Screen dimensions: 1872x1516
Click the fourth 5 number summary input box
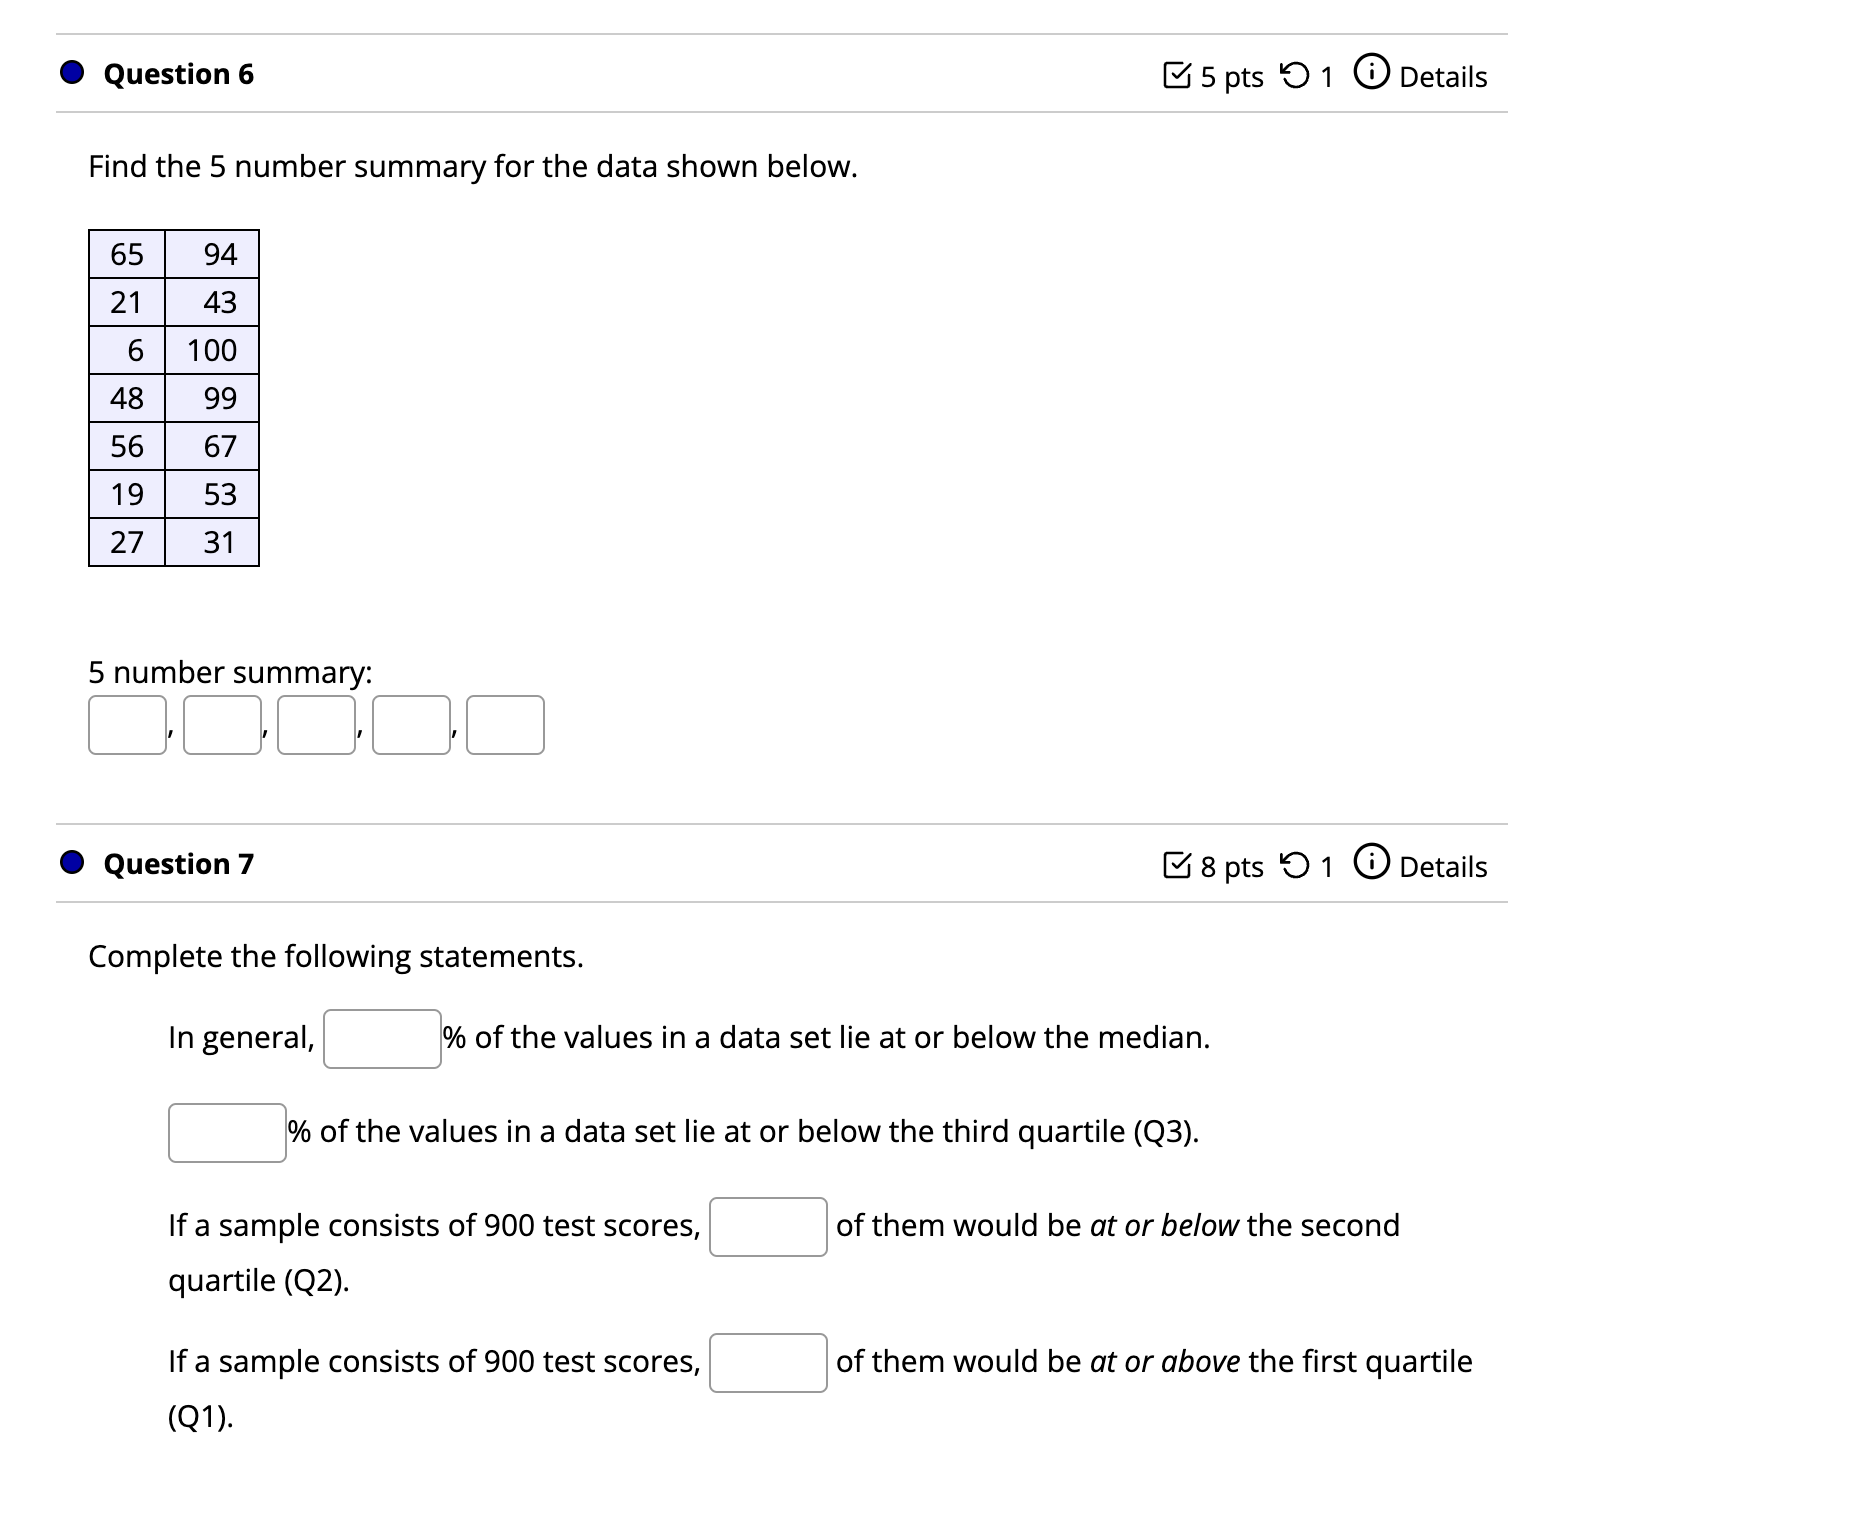tap(411, 724)
